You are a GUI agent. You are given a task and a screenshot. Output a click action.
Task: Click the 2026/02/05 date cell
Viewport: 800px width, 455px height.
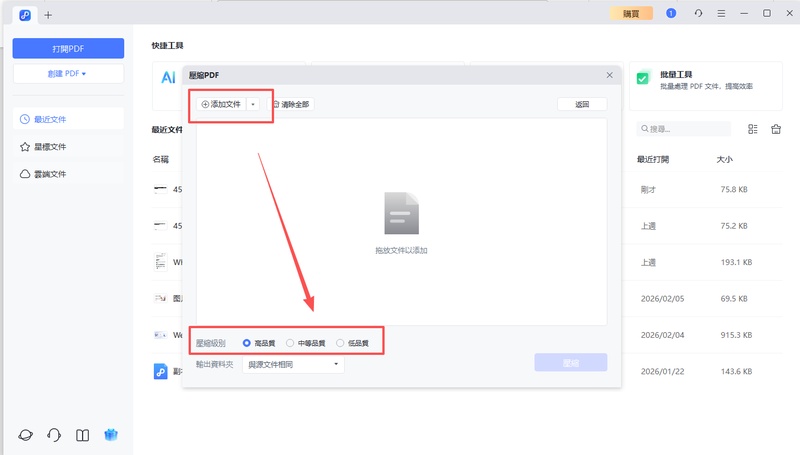click(662, 298)
